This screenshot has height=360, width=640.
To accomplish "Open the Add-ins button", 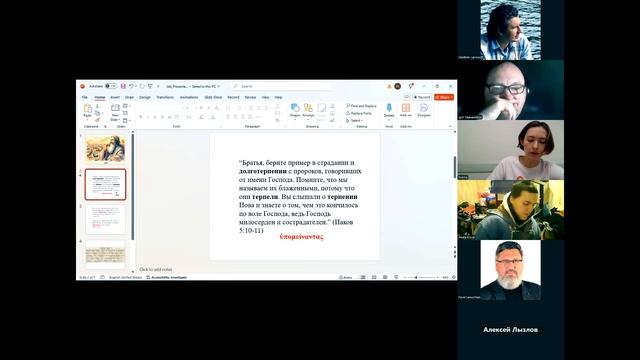I will [x=406, y=110].
